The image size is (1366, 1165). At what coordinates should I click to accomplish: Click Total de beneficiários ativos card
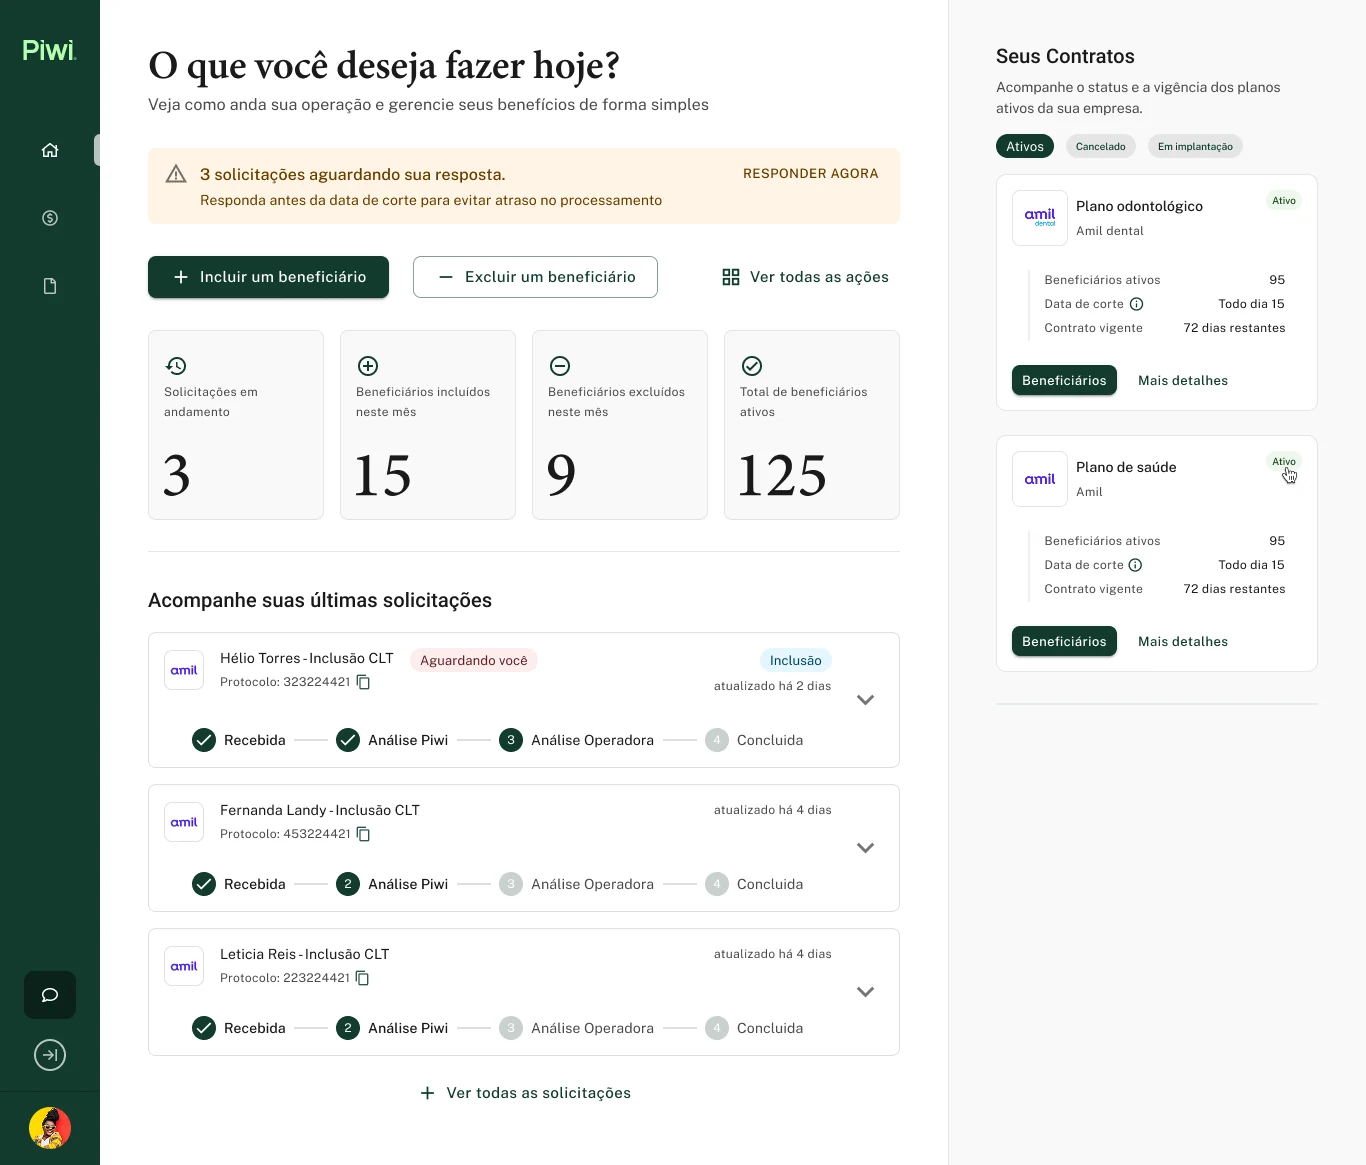[x=812, y=425]
